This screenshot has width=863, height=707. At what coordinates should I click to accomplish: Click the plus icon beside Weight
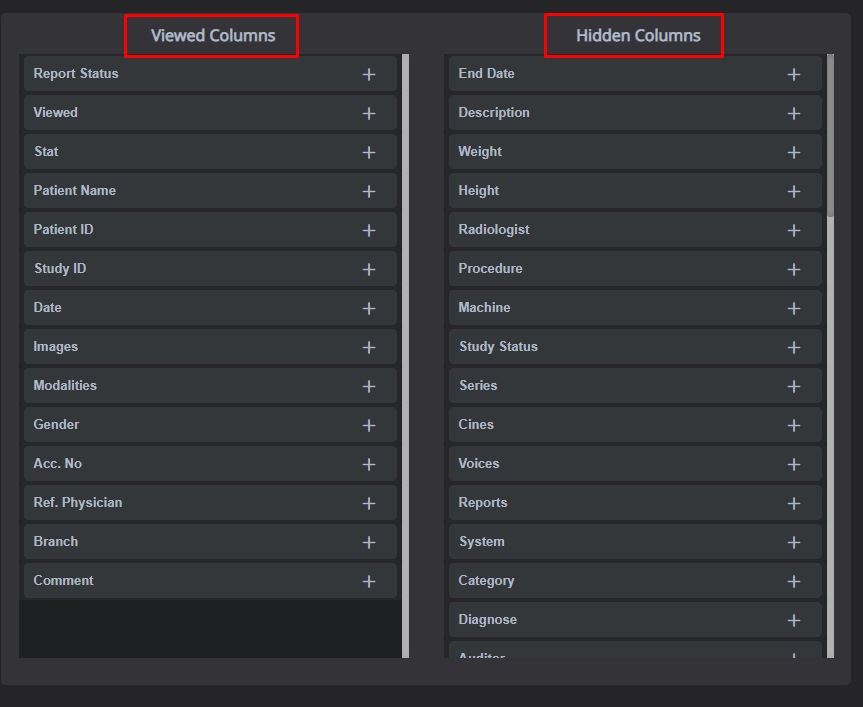click(794, 152)
